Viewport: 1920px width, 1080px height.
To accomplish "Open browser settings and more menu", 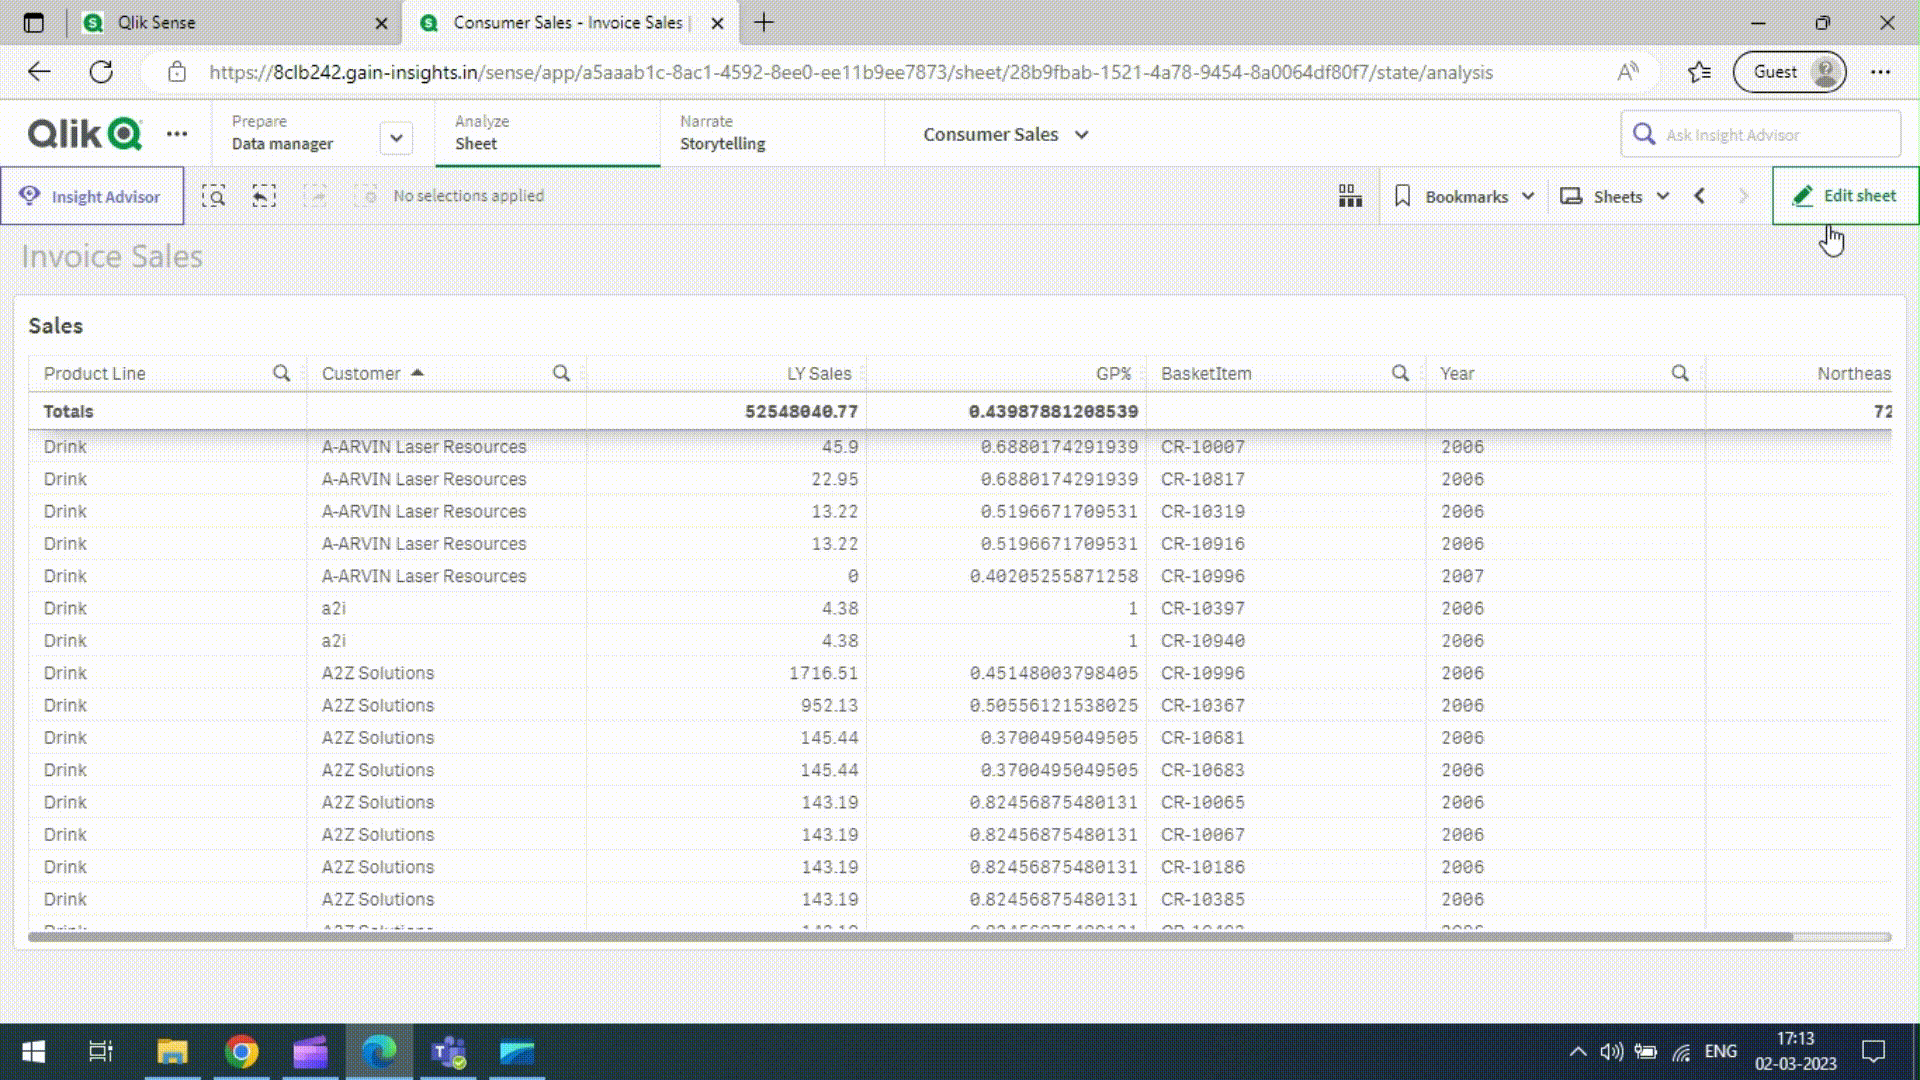I will (x=1880, y=72).
